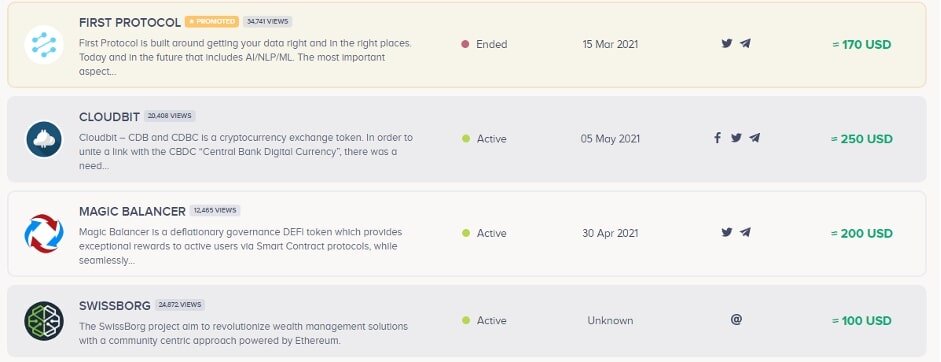Open the CLOUDBIT title link
941x362 pixels.
tap(109, 117)
